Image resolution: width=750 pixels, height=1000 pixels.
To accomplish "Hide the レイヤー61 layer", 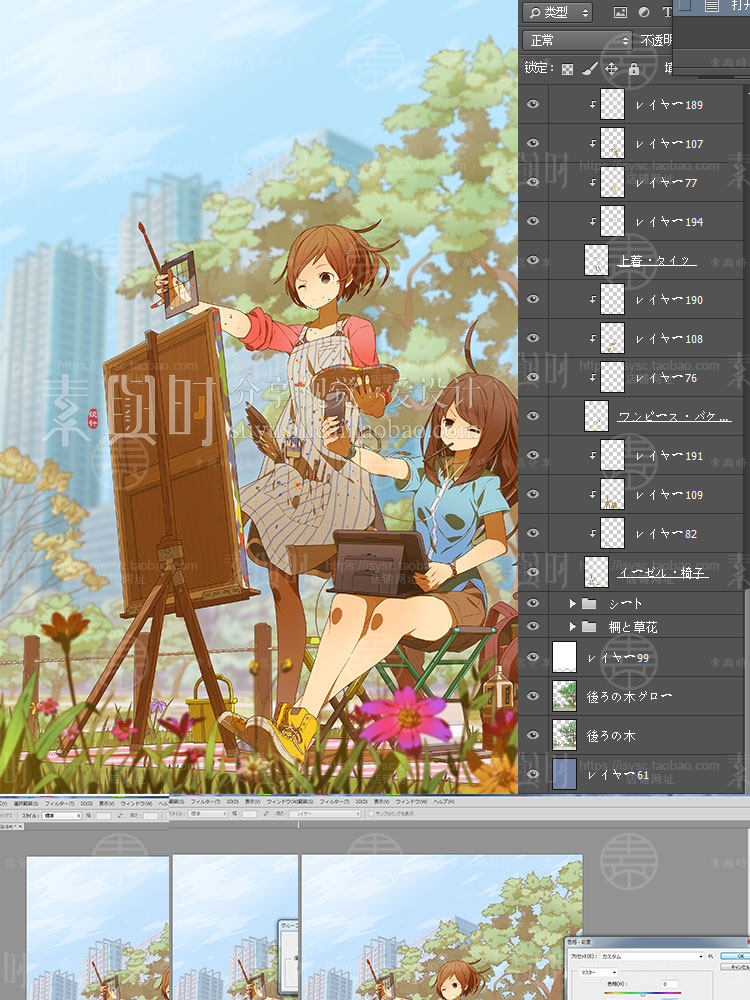I will 533,774.
